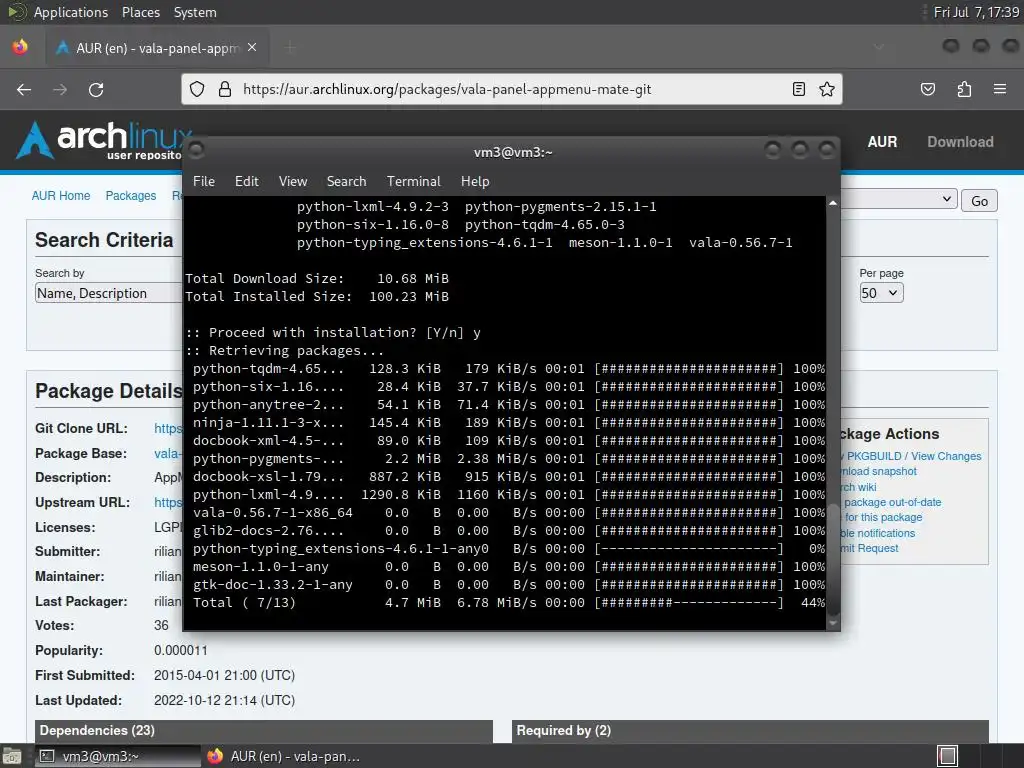Close the AUR vala-panel-appmenu browser tab
Viewport: 1024px width, 768px height.
pos(252,48)
